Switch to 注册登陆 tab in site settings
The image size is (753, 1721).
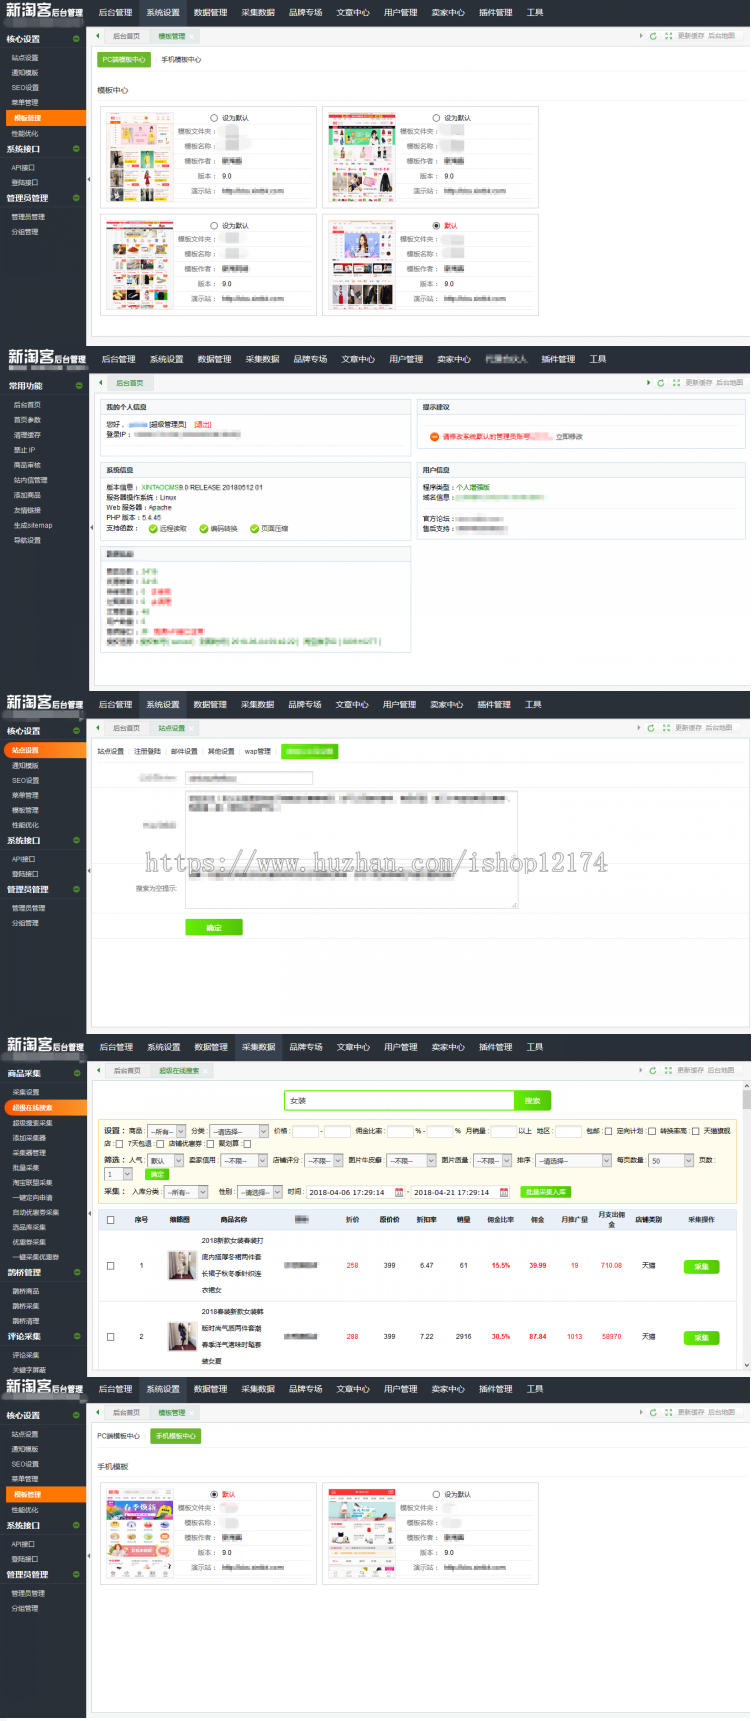(x=147, y=751)
